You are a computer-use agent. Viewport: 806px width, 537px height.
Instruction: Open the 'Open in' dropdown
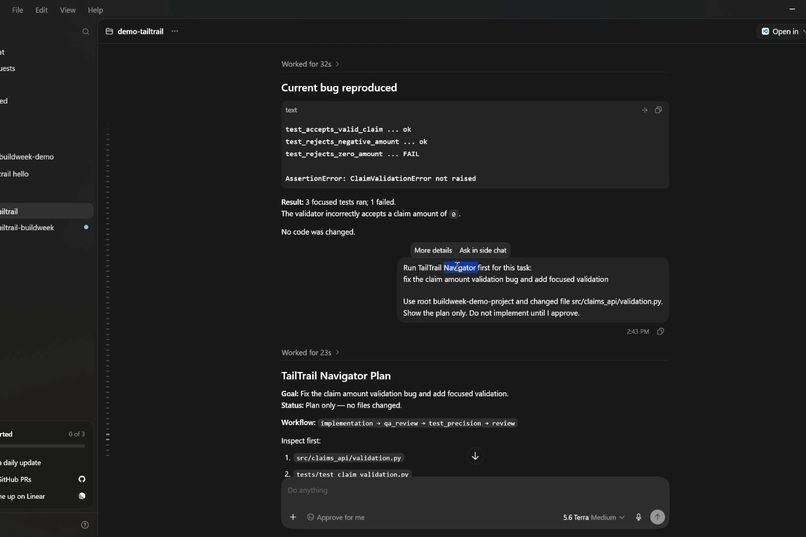(x=782, y=31)
